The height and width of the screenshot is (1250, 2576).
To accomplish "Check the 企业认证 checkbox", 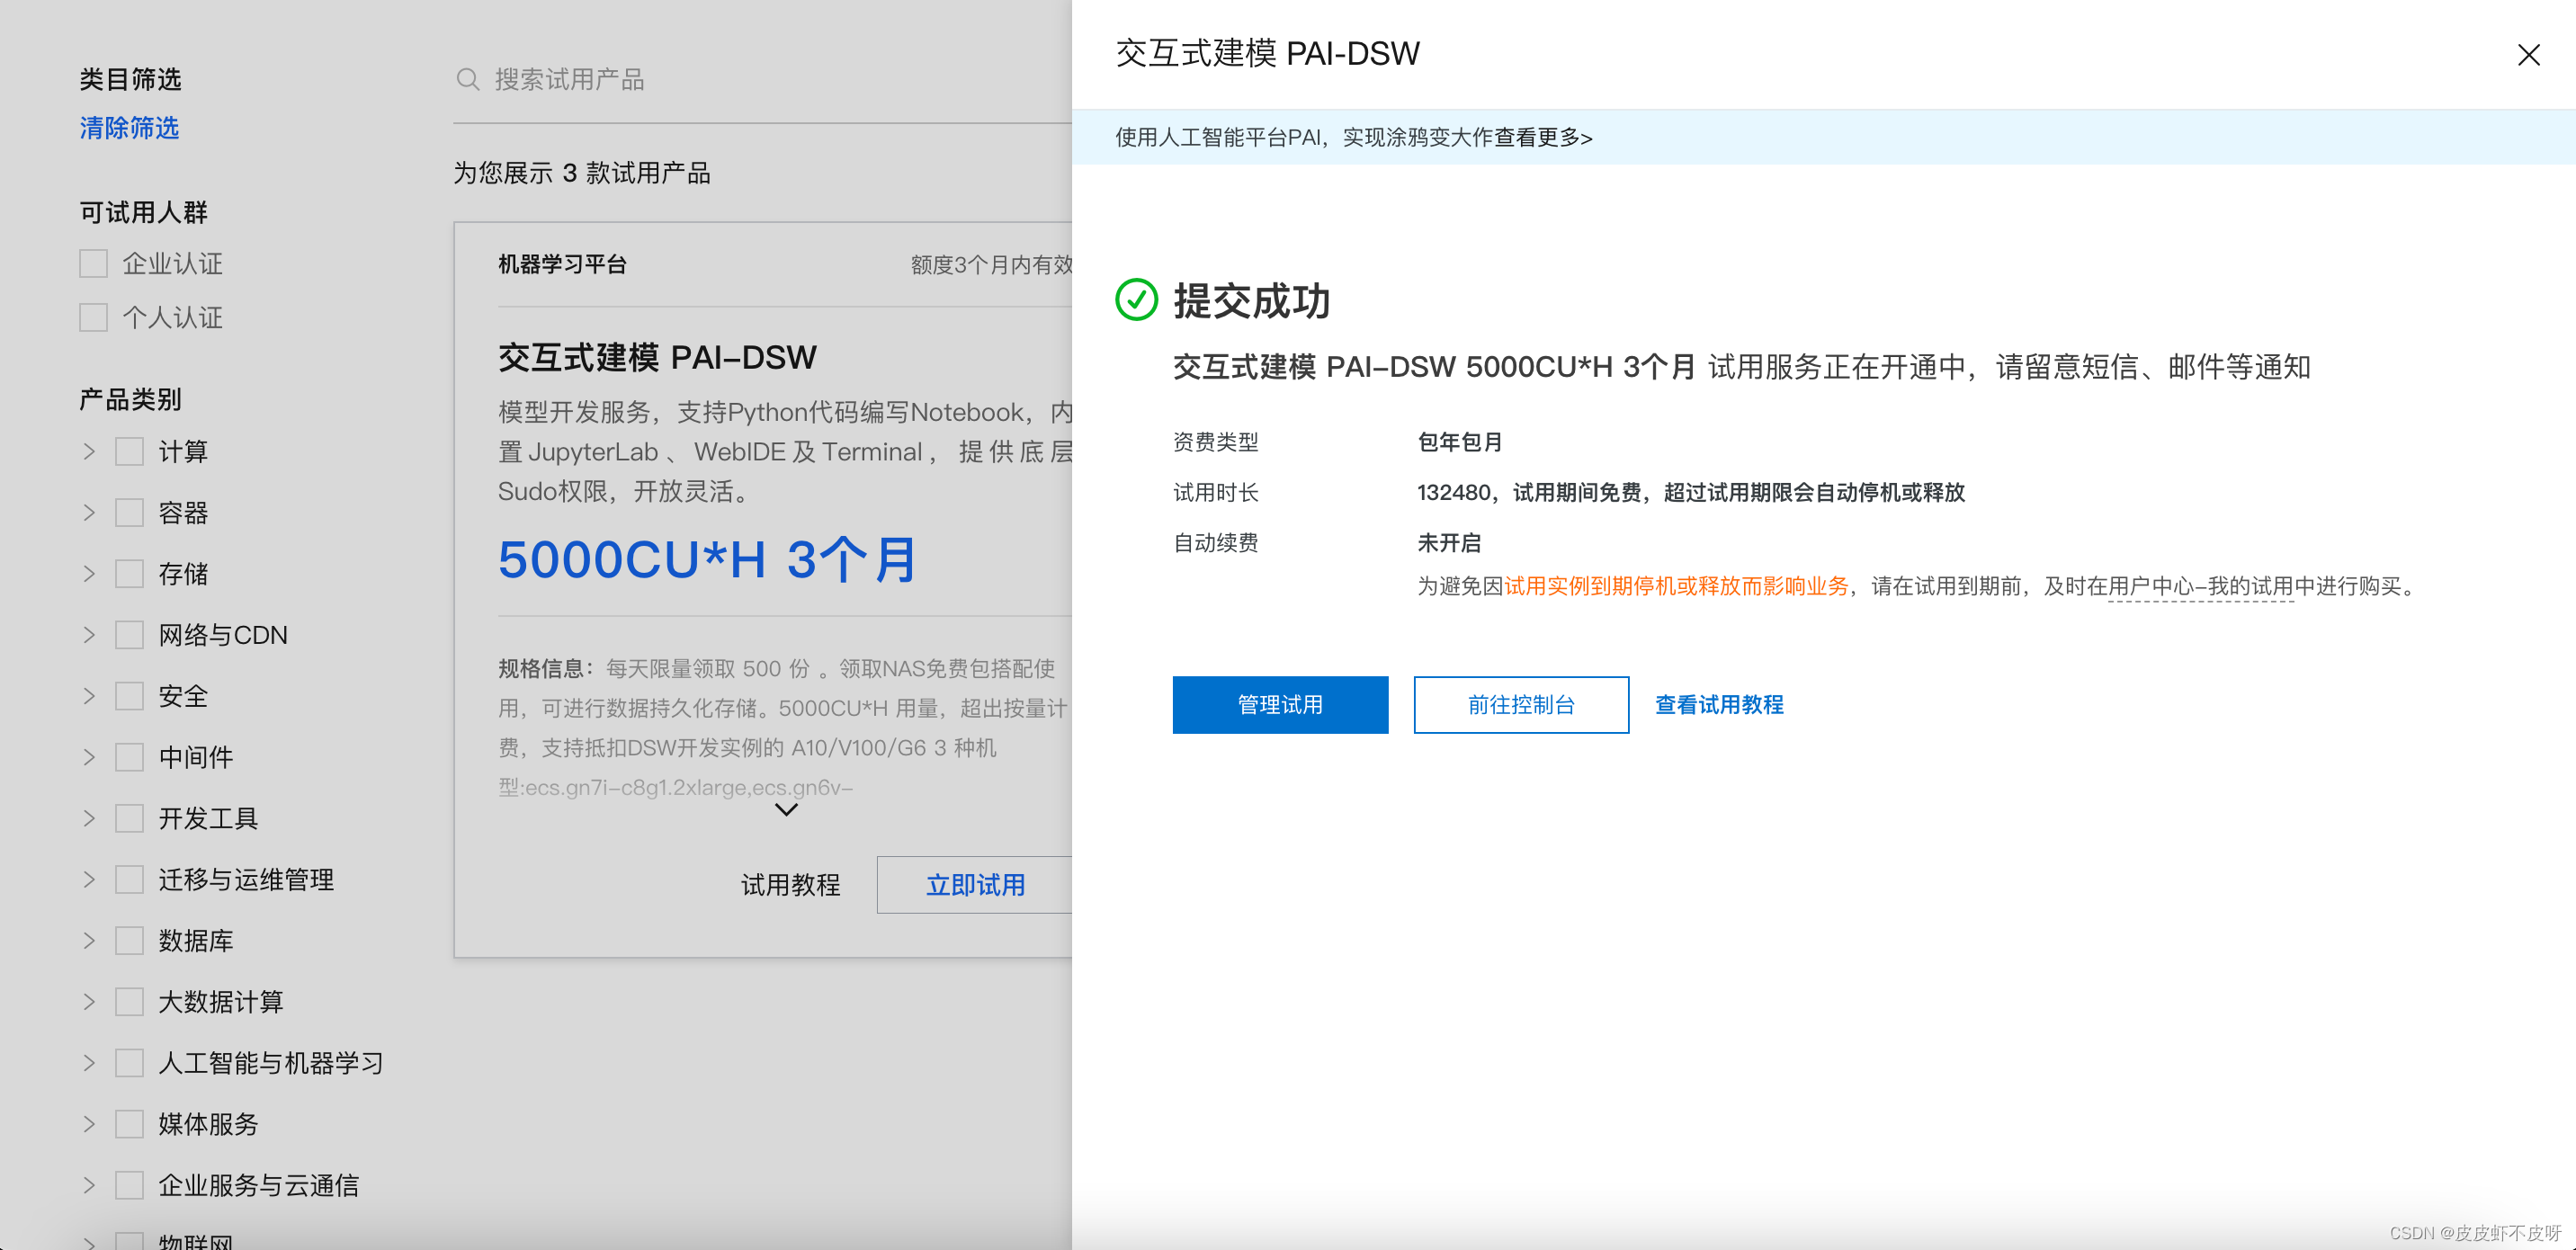I will 94,264.
